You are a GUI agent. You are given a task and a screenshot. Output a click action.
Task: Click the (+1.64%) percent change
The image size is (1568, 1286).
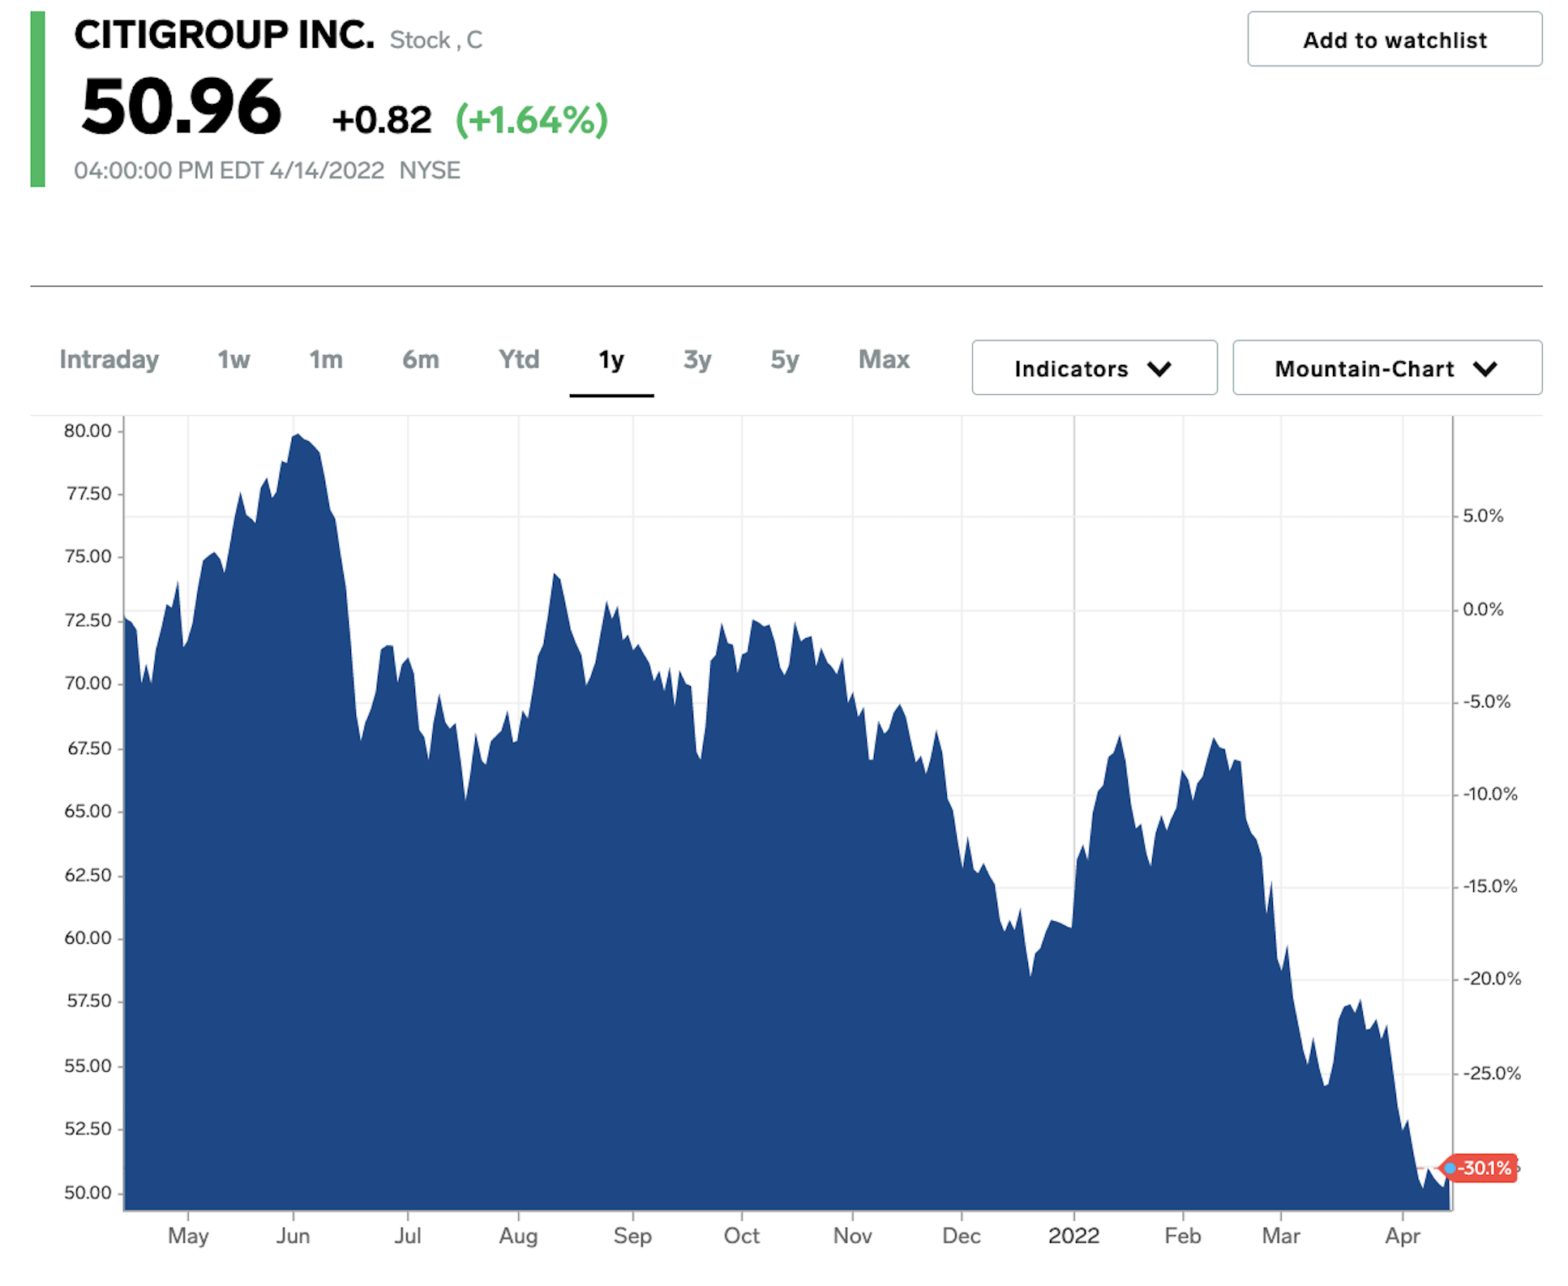pos(531,120)
